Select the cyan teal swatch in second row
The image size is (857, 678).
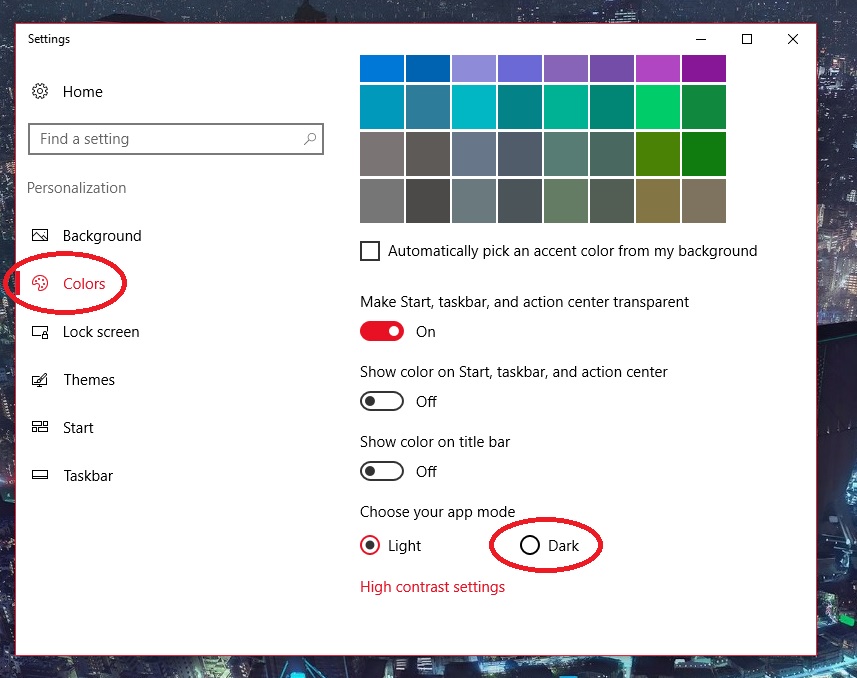coord(474,107)
